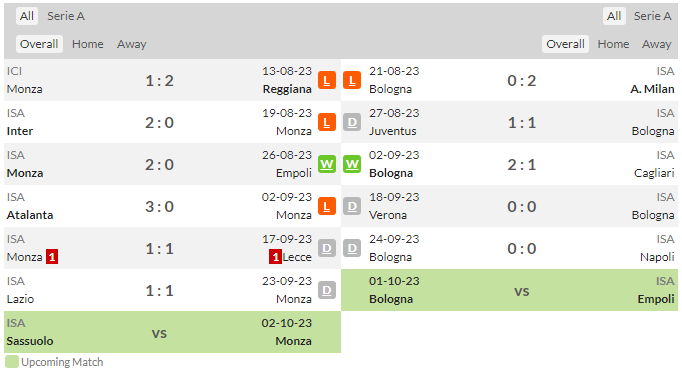Viewport: 682px width, 379px height.
Task: Select the right panel All filter
Action: (x=614, y=16)
